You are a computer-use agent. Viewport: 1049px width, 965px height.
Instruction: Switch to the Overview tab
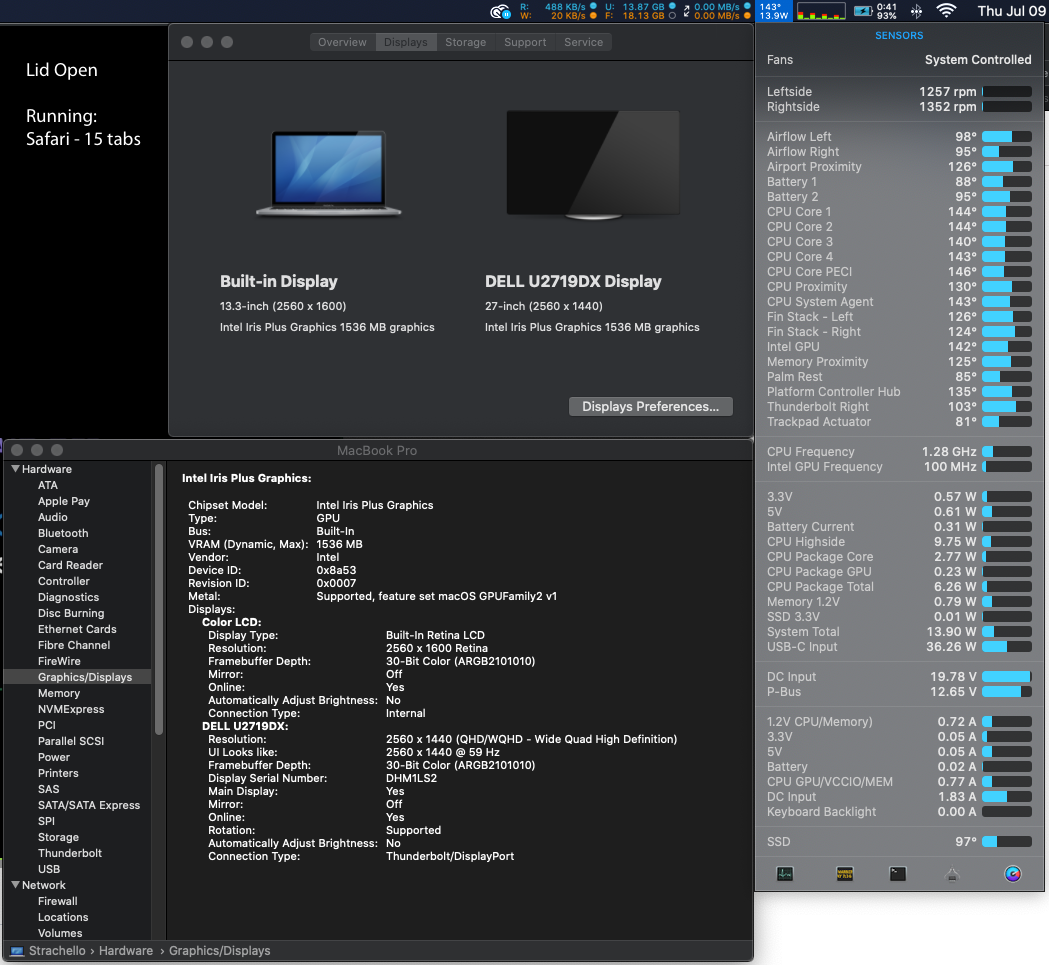tap(342, 42)
